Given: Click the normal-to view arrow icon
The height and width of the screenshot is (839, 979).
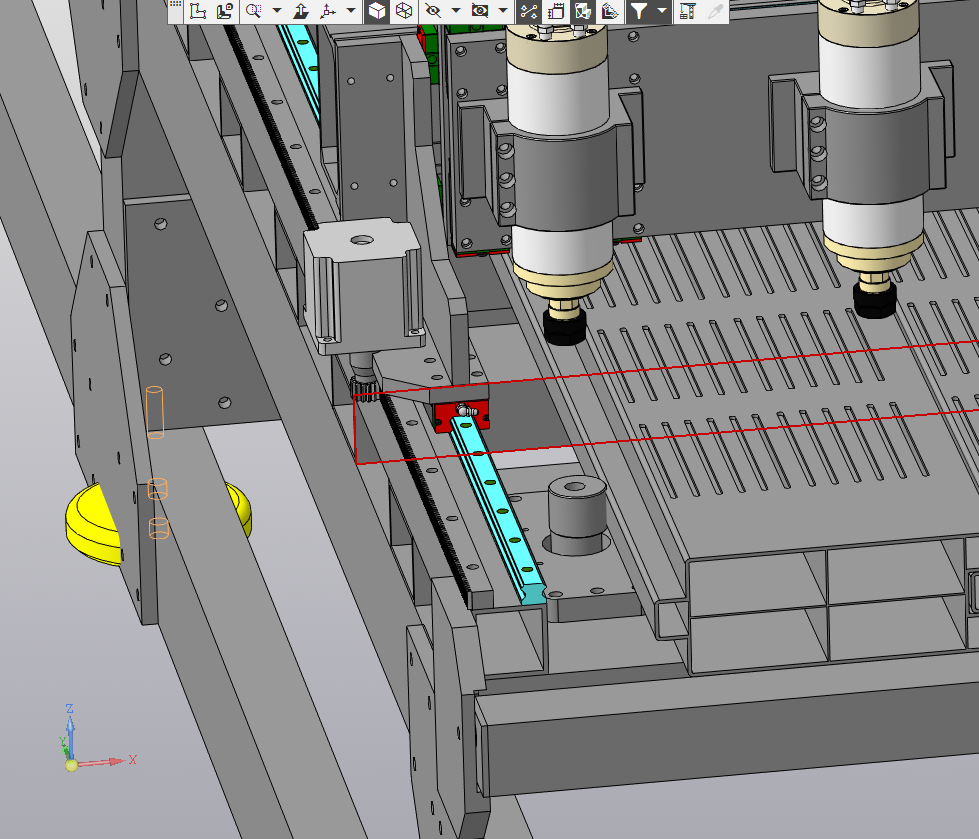Looking at the screenshot, I should tap(301, 11).
